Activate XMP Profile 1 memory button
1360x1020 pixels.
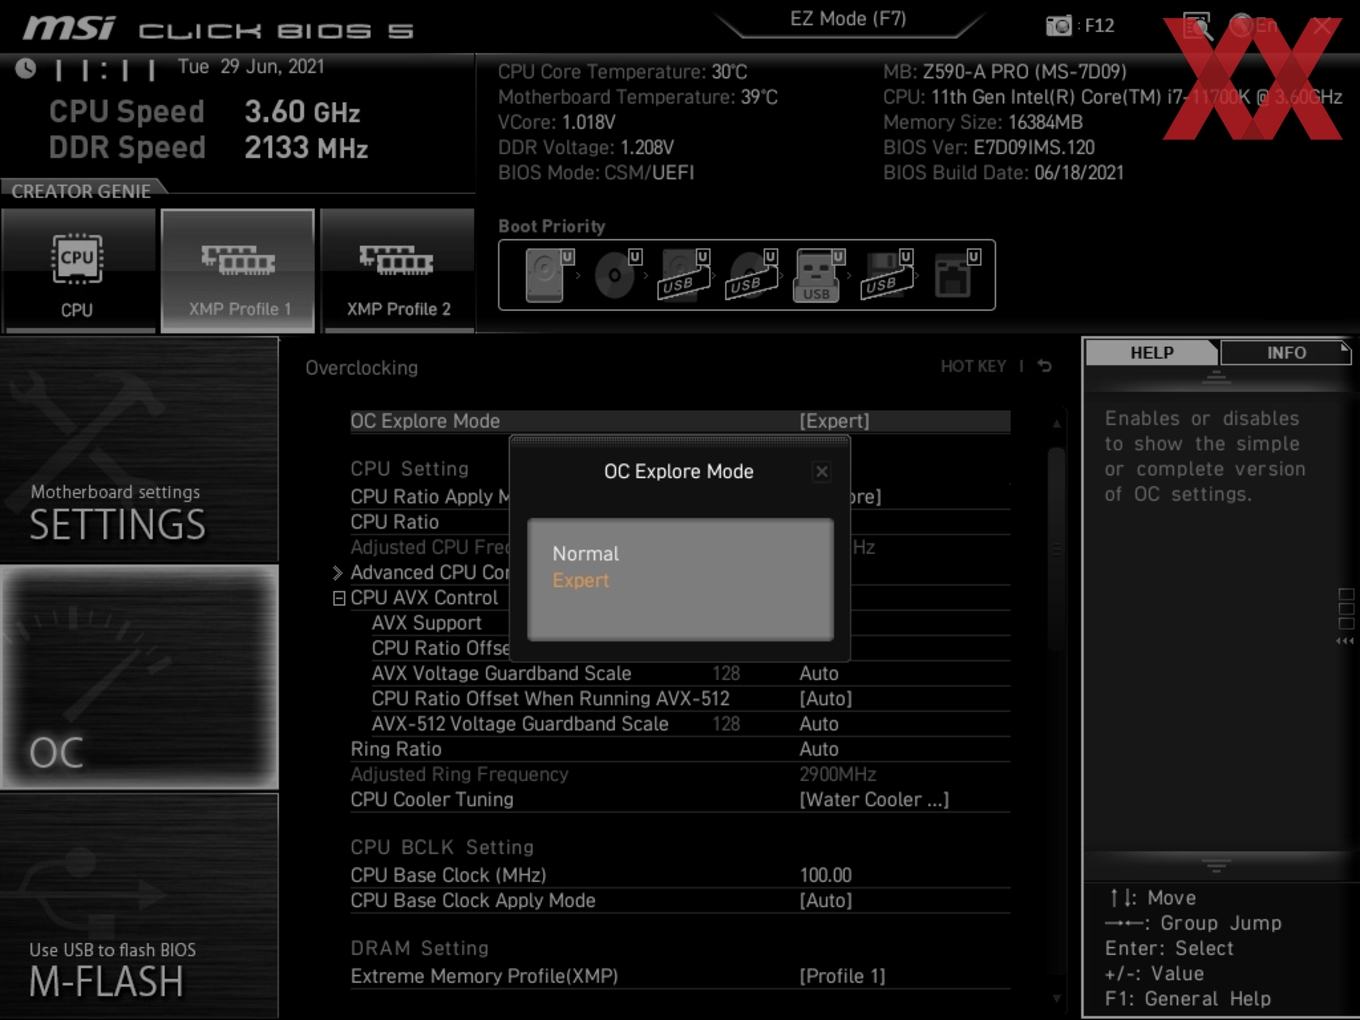(238, 270)
